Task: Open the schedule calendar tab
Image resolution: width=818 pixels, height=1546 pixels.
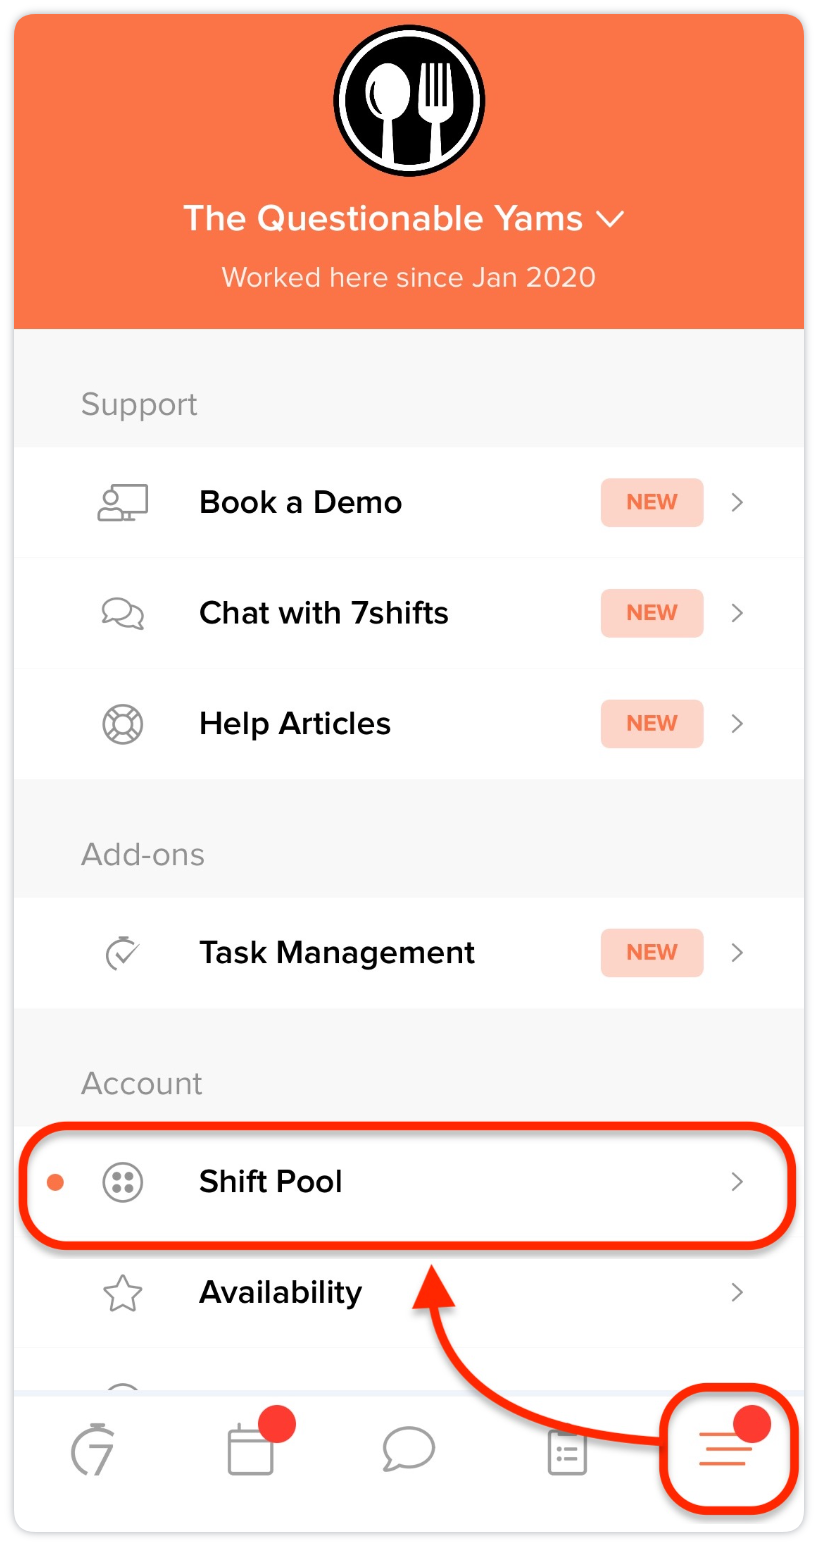Action: pos(251,1450)
